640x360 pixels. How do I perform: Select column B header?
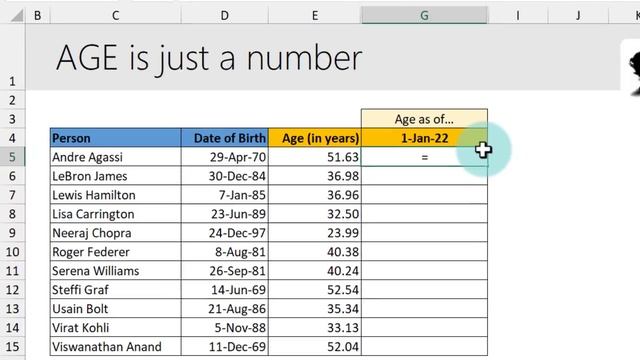coord(38,16)
